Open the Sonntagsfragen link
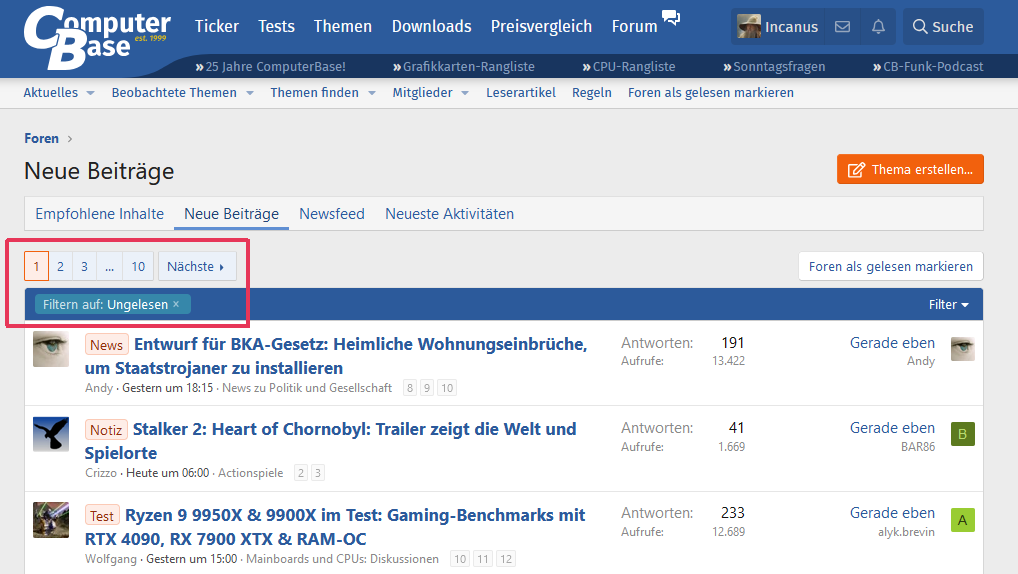The image size is (1018, 574). (774, 66)
